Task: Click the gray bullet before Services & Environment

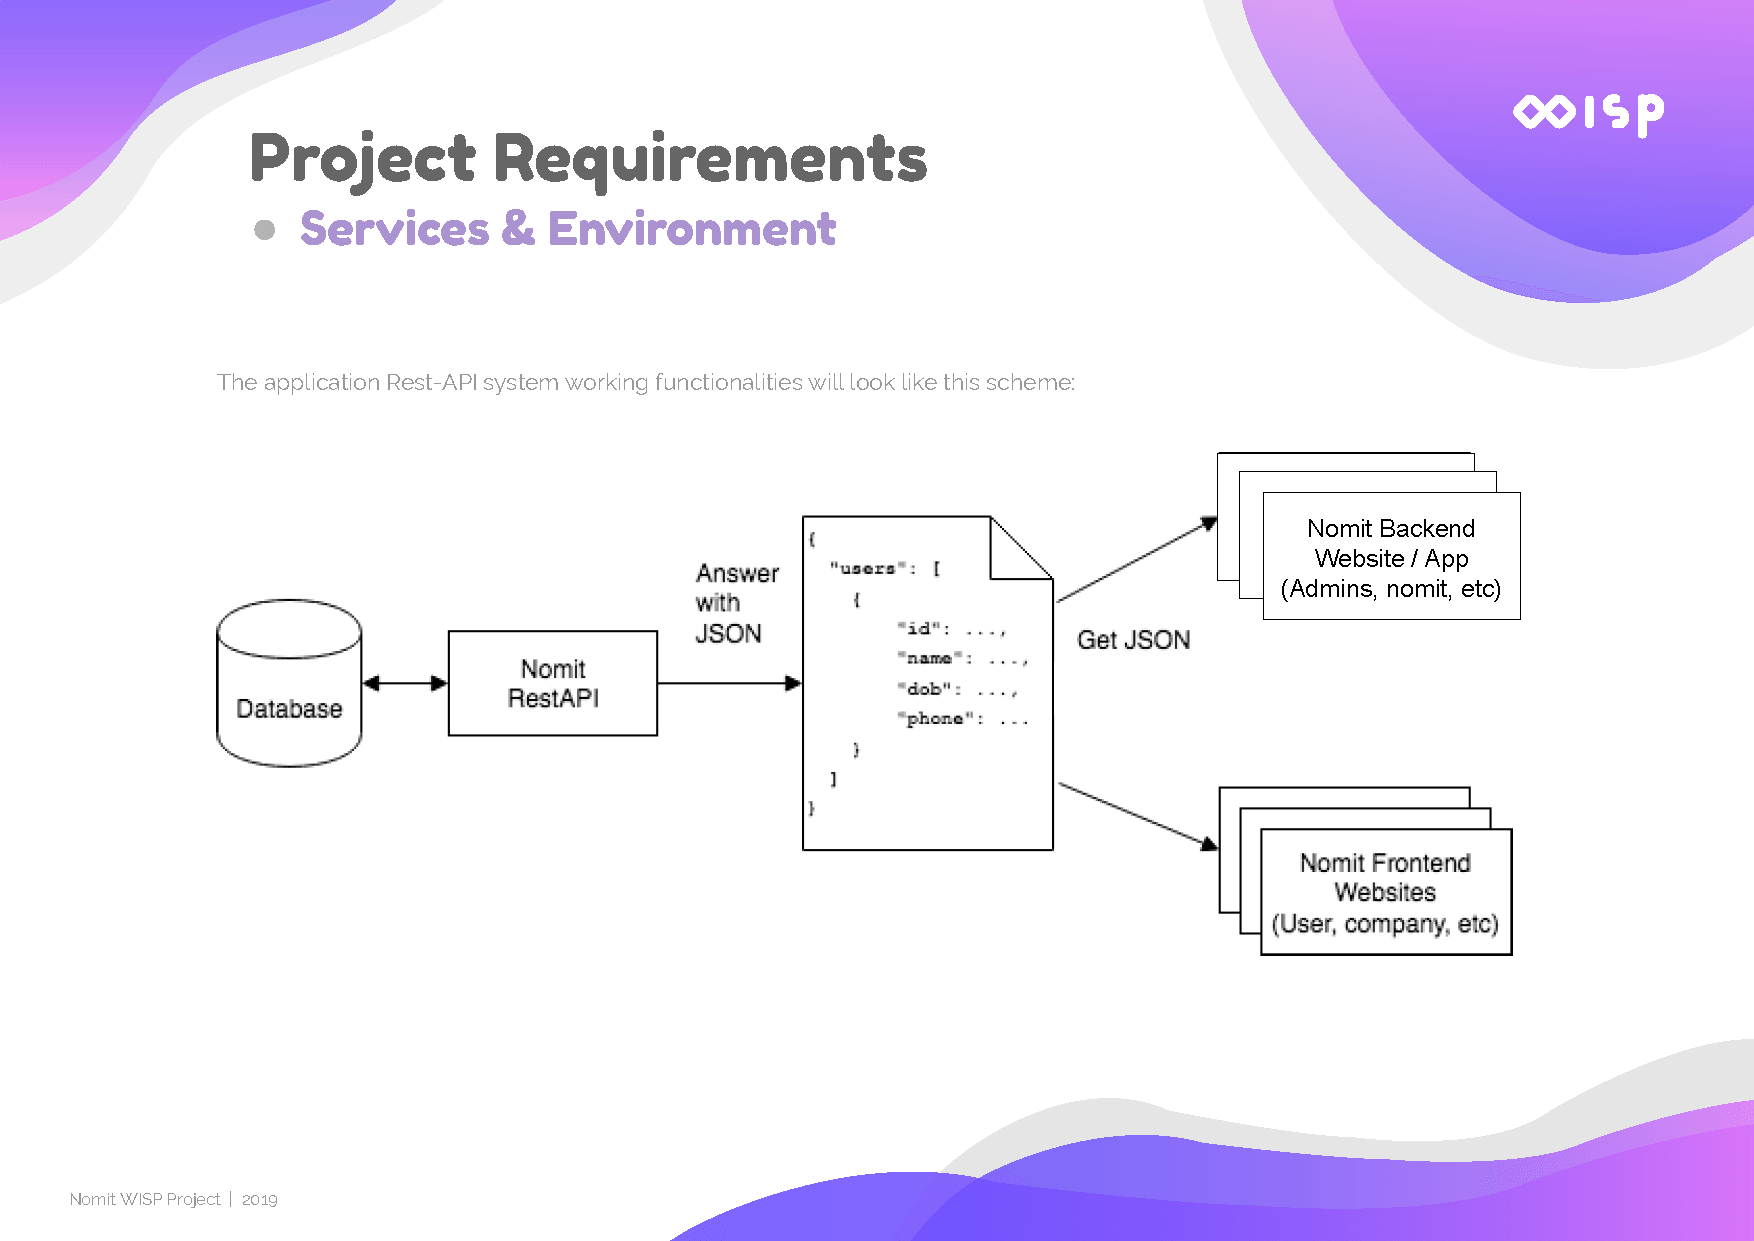Action: point(265,230)
